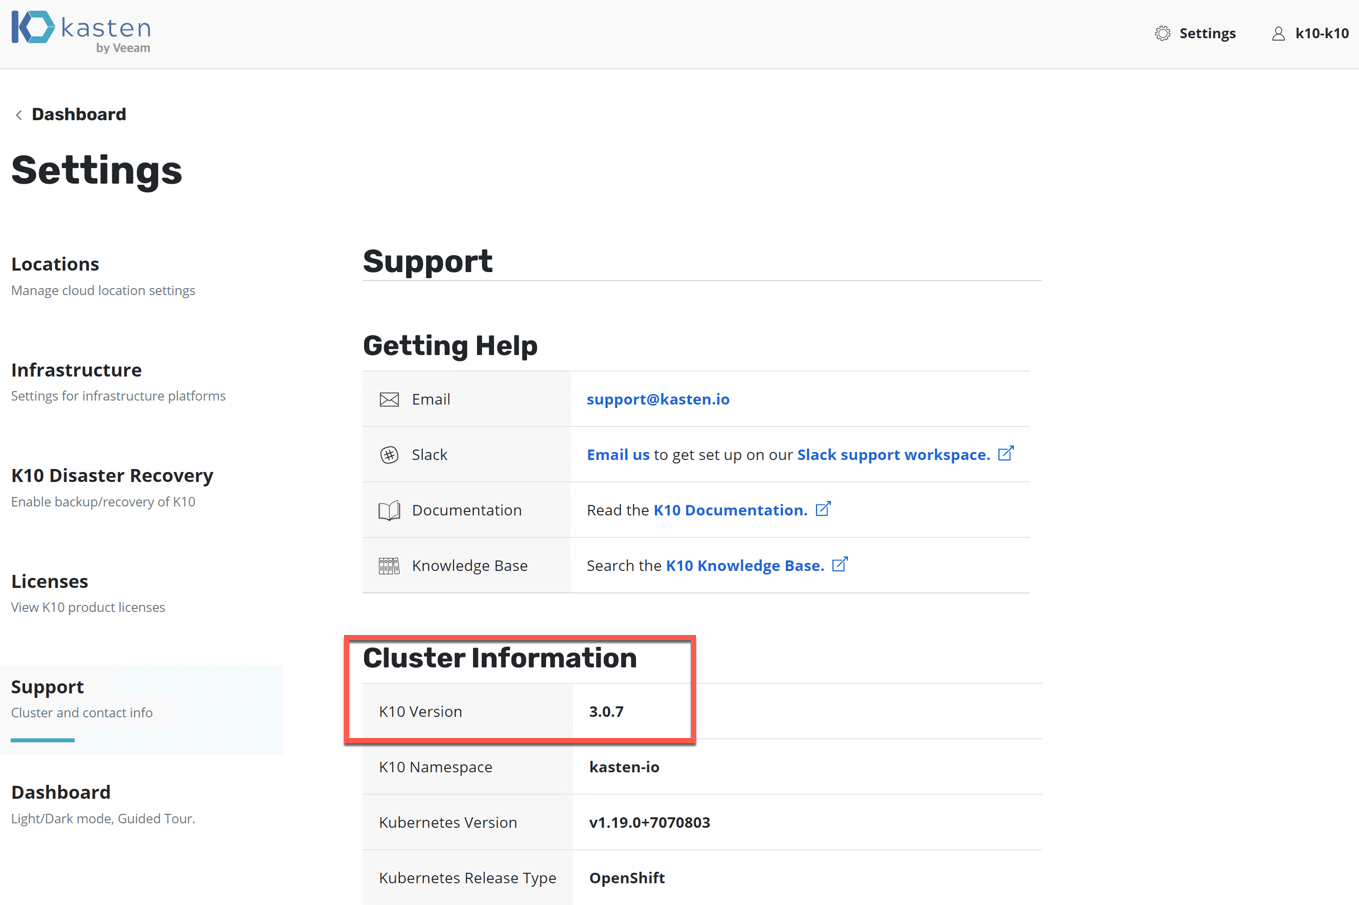Click the Settings gear icon in header
The image size is (1359, 905).
[1162, 33]
